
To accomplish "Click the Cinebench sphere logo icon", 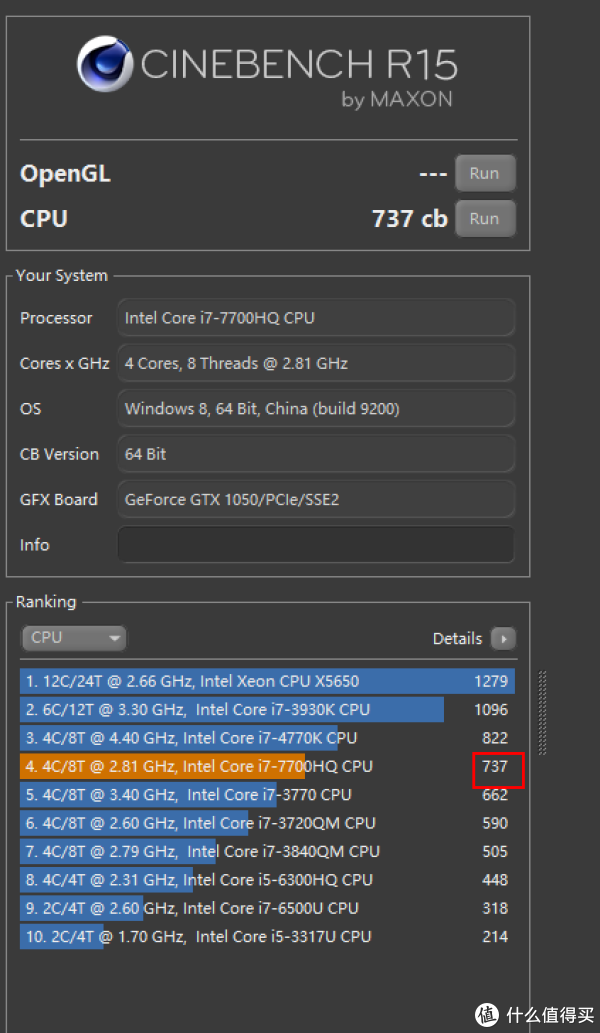I will click(x=106, y=64).
